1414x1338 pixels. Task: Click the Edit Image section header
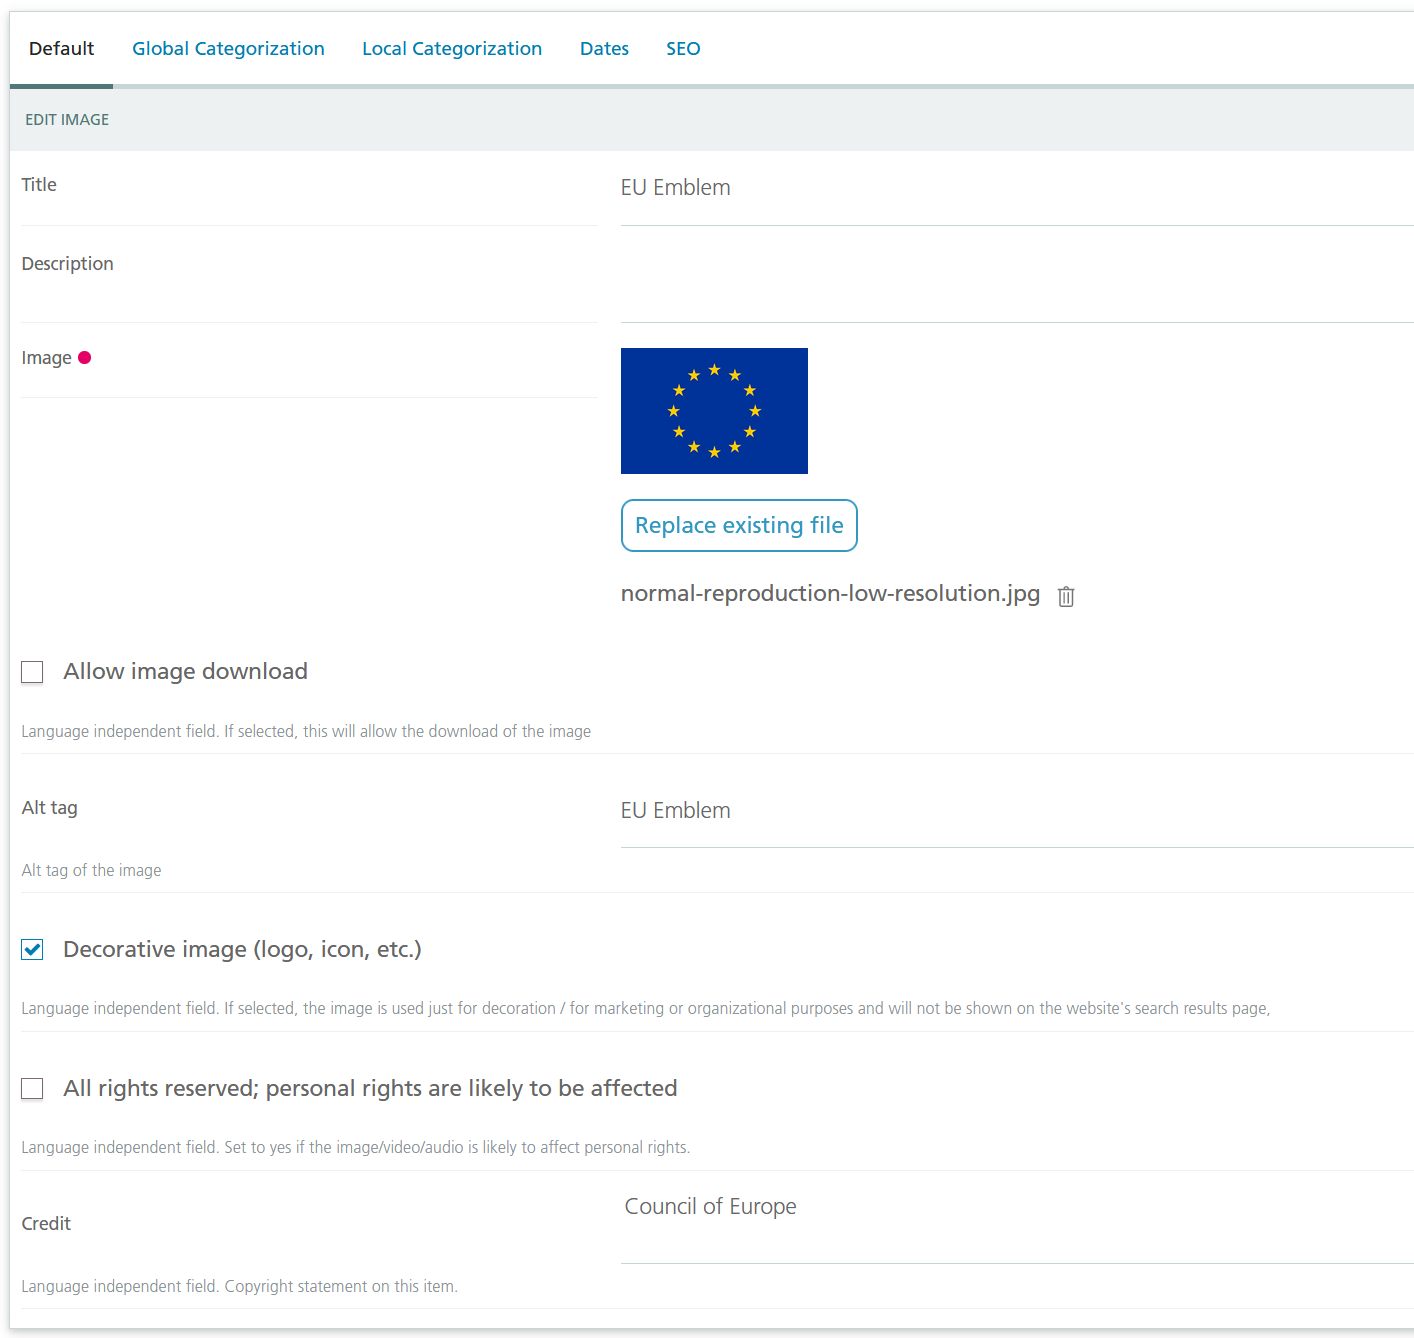point(67,120)
